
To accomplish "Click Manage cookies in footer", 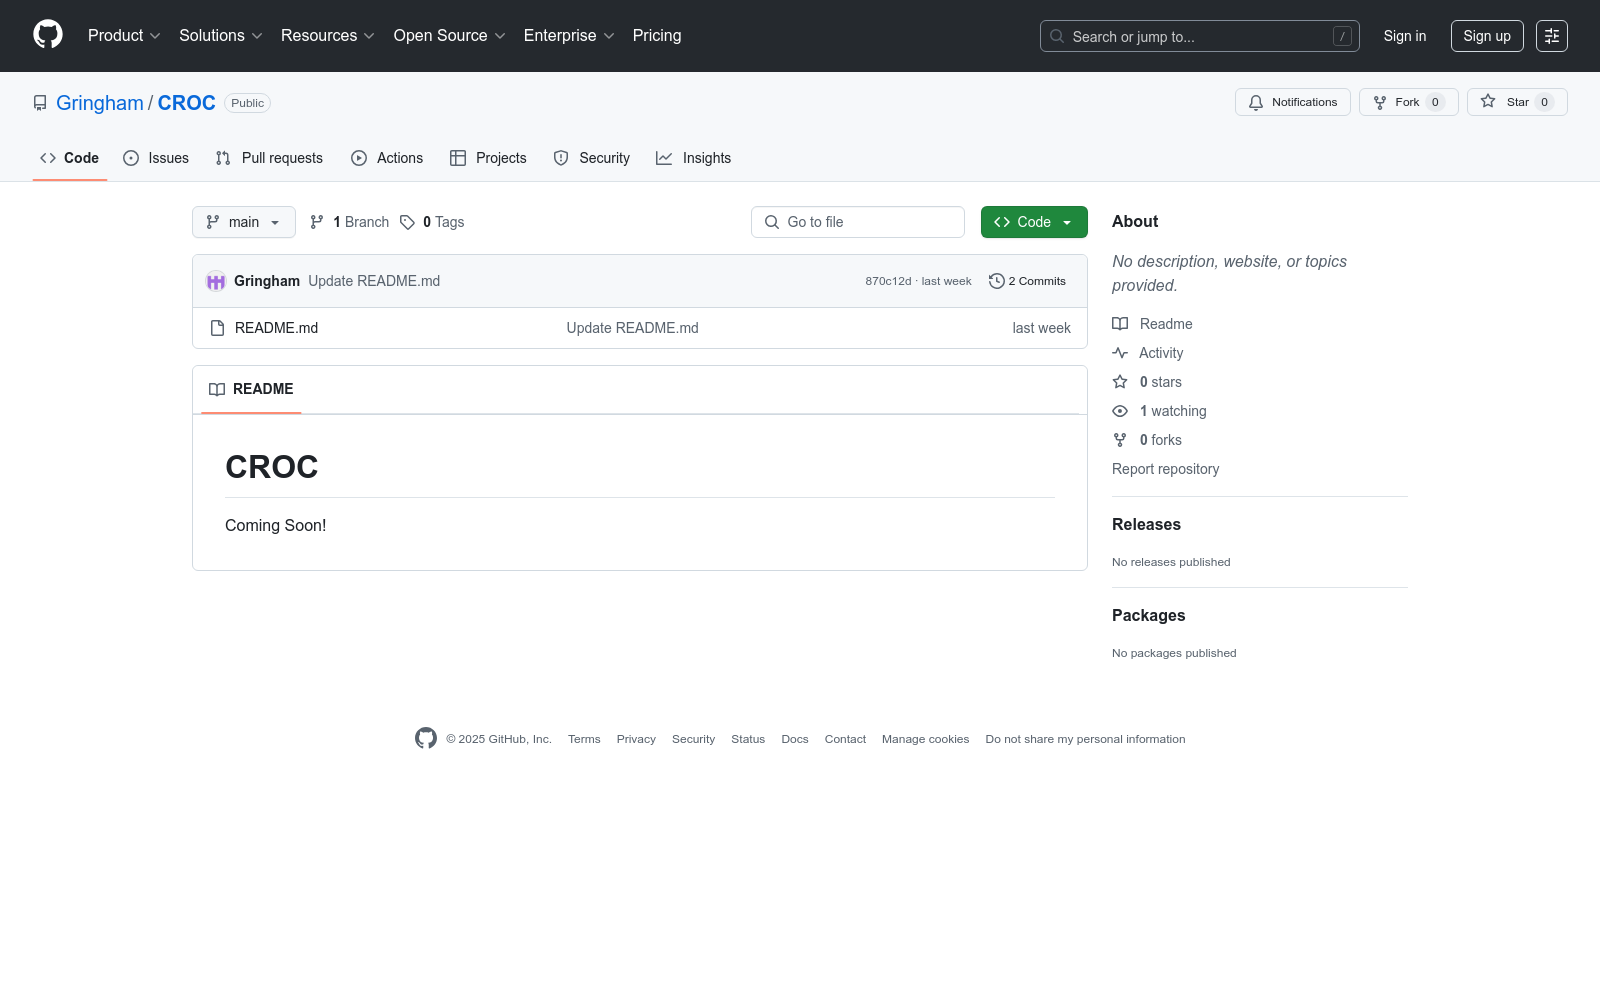I will 925,739.
